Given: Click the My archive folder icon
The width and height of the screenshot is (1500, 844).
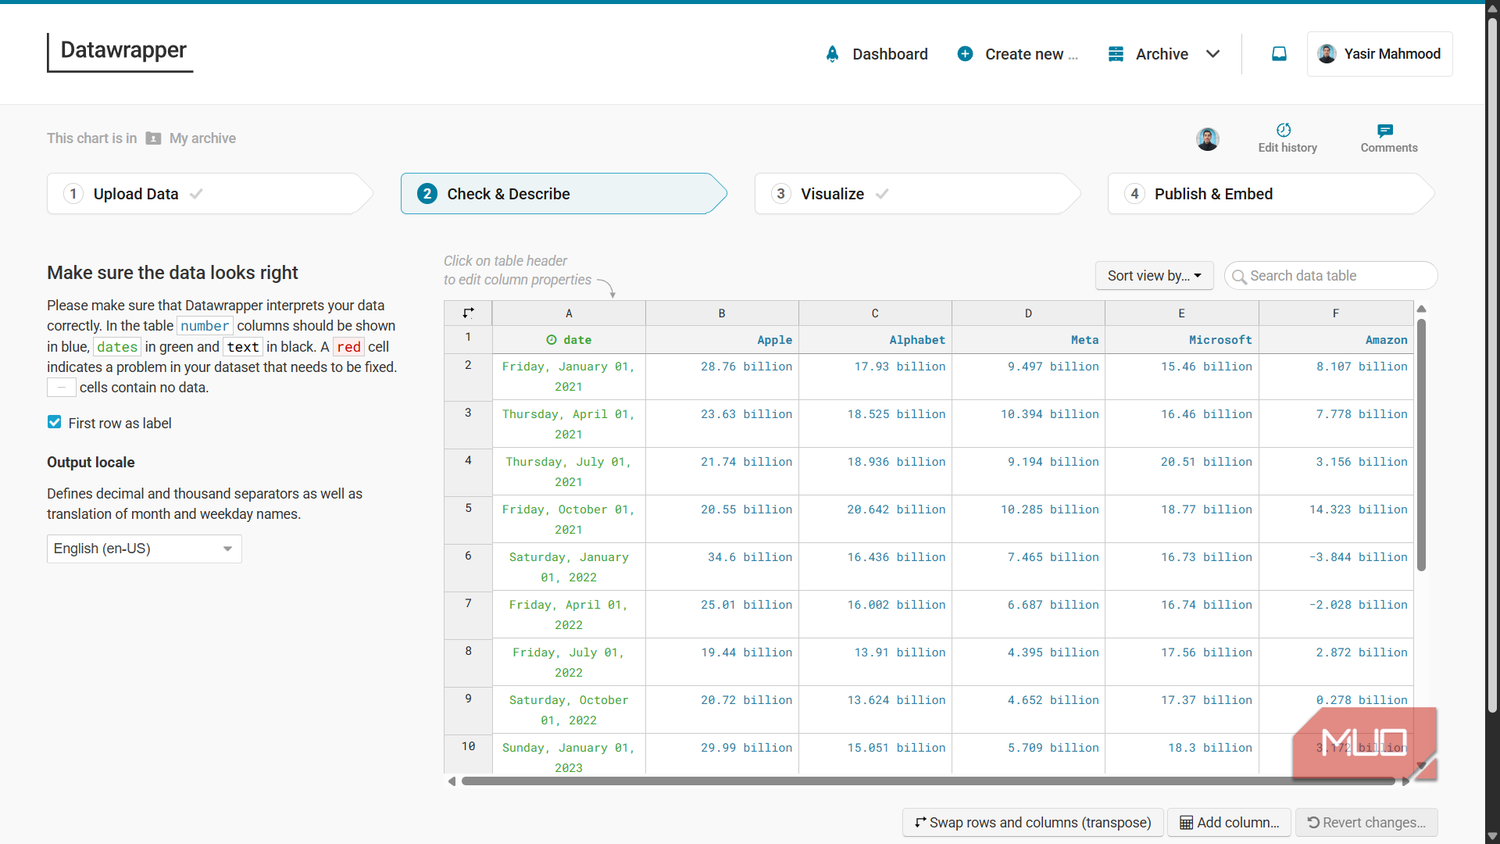Looking at the screenshot, I should point(153,138).
